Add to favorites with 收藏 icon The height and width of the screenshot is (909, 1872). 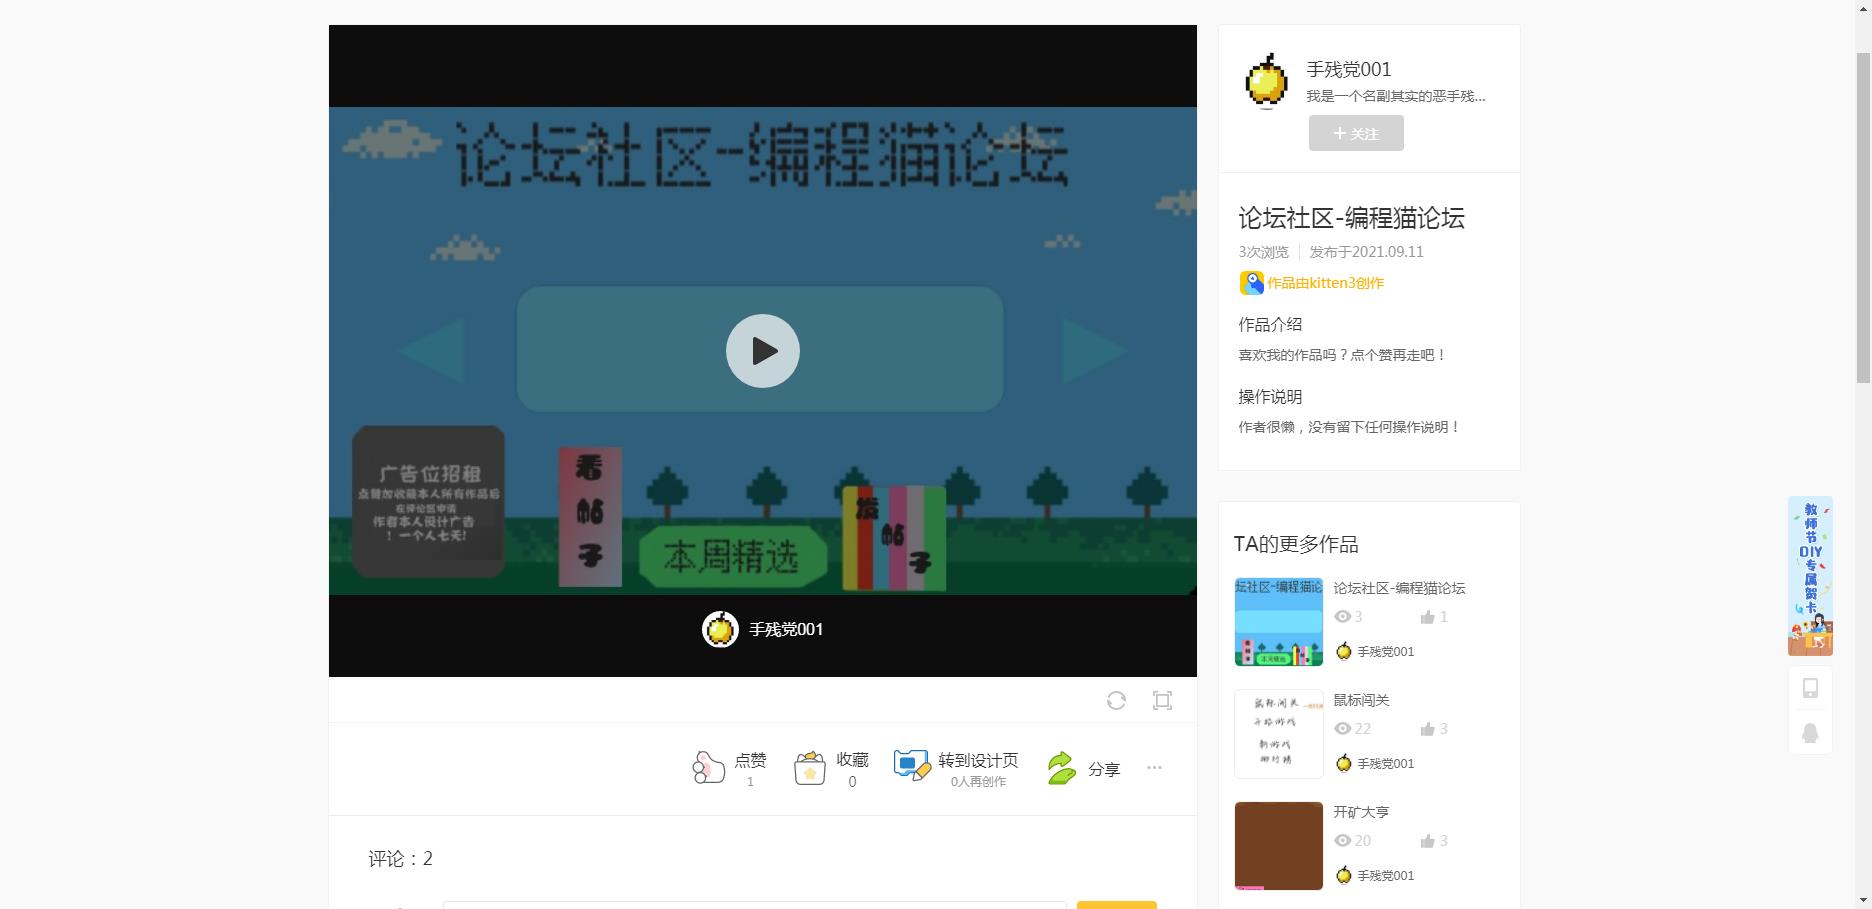[x=810, y=768]
